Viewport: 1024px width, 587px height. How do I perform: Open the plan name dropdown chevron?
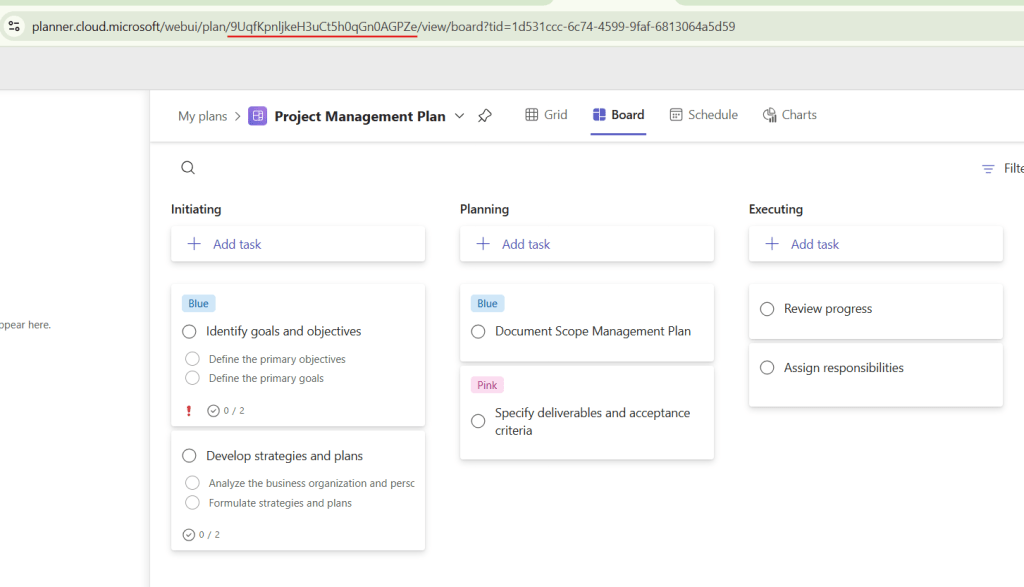point(459,115)
